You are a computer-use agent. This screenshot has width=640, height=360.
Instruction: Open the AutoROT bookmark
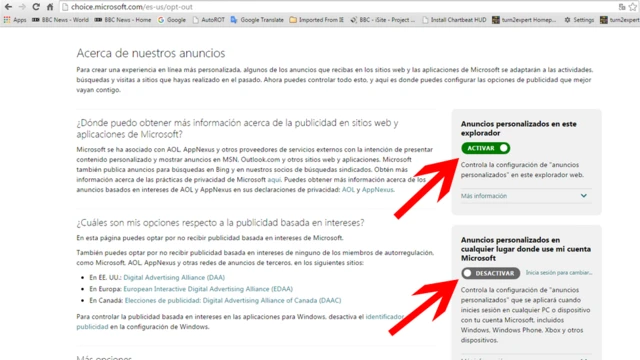[209, 20]
